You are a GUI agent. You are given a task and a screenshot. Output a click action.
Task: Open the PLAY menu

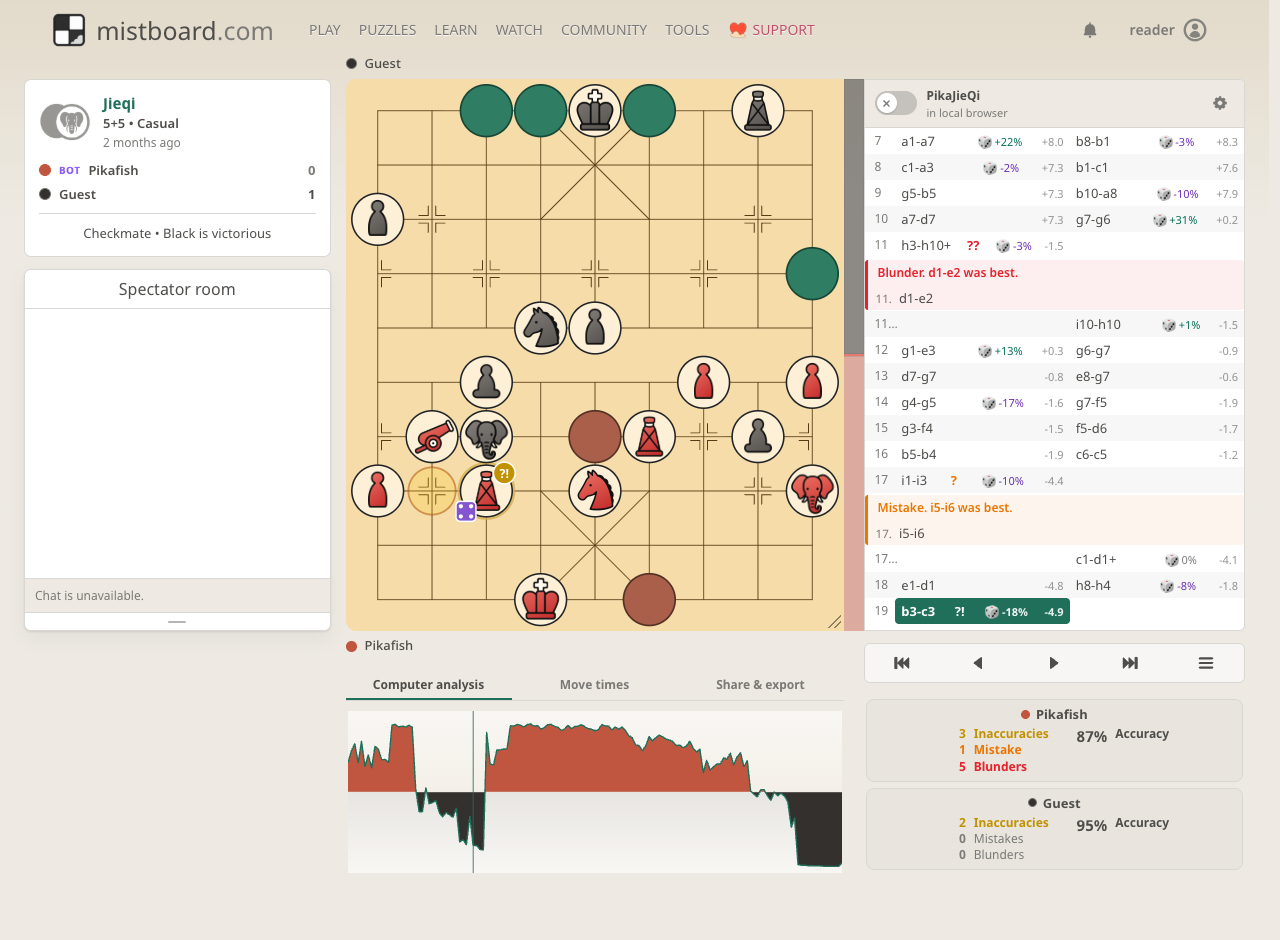(325, 30)
